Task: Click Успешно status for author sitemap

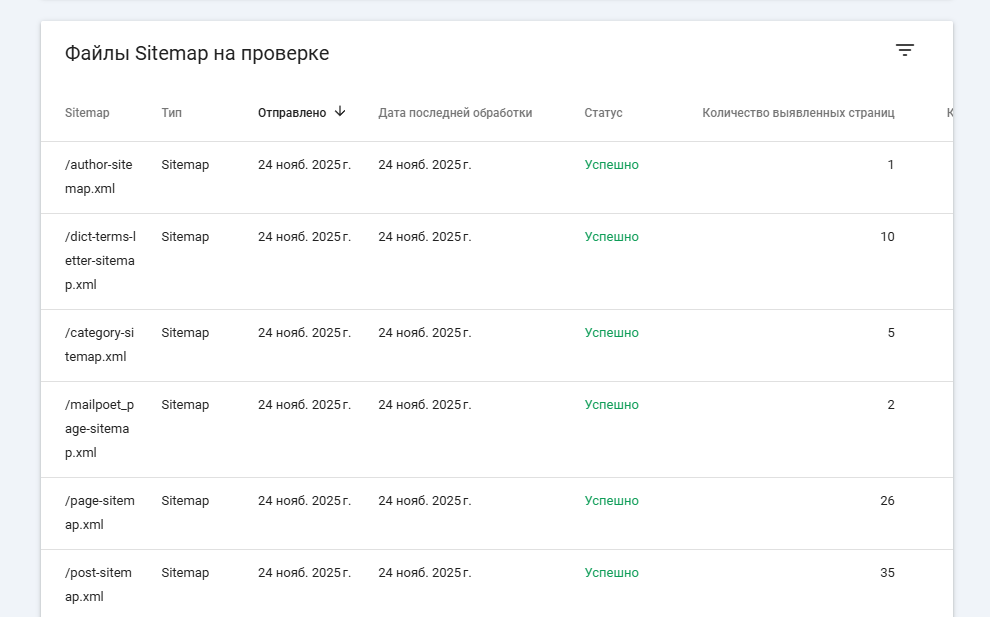Action: point(611,165)
